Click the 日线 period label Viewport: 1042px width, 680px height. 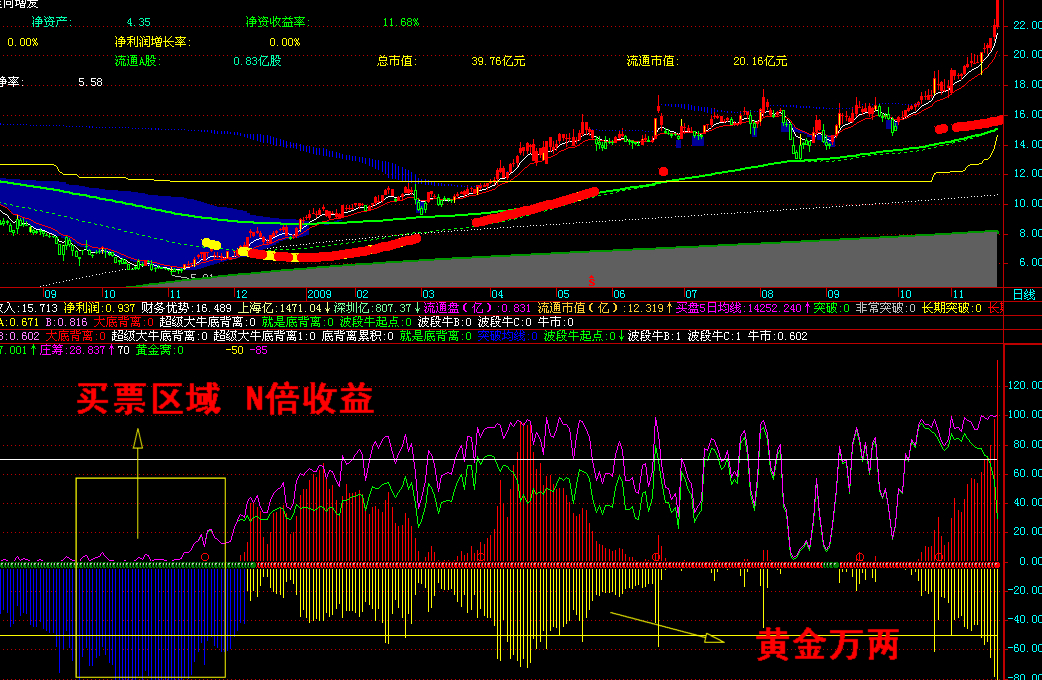coord(1023,294)
